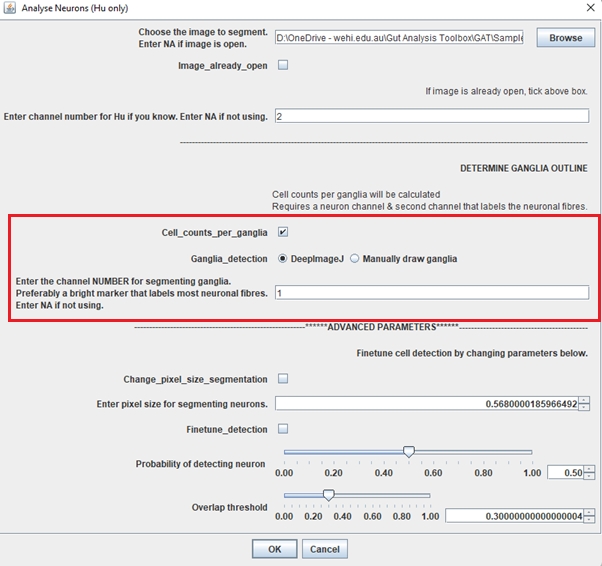Close the Analyse Neurons dialog window

(586, 8)
